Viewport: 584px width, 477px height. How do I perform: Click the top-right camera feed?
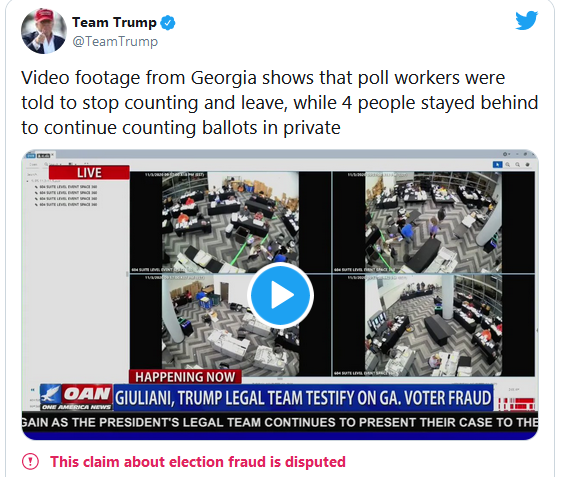pos(434,222)
